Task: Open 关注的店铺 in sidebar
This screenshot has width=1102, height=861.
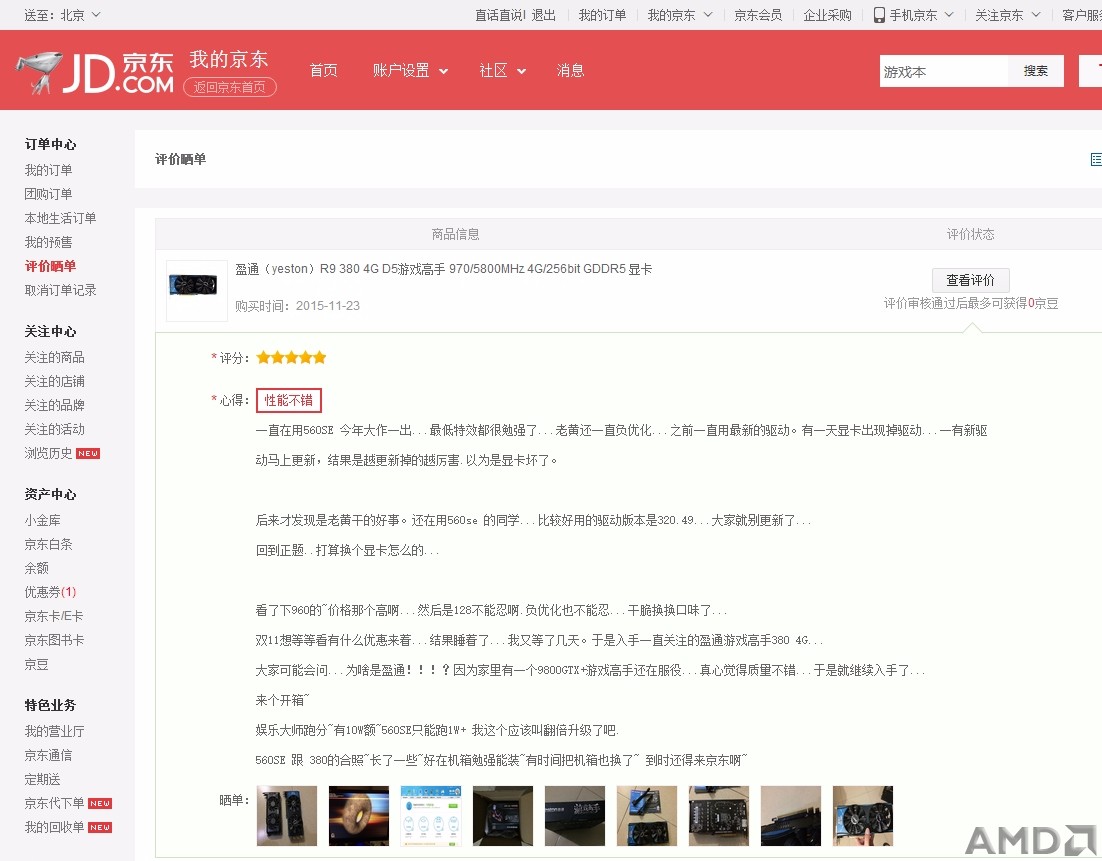Action: pos(54,381)
